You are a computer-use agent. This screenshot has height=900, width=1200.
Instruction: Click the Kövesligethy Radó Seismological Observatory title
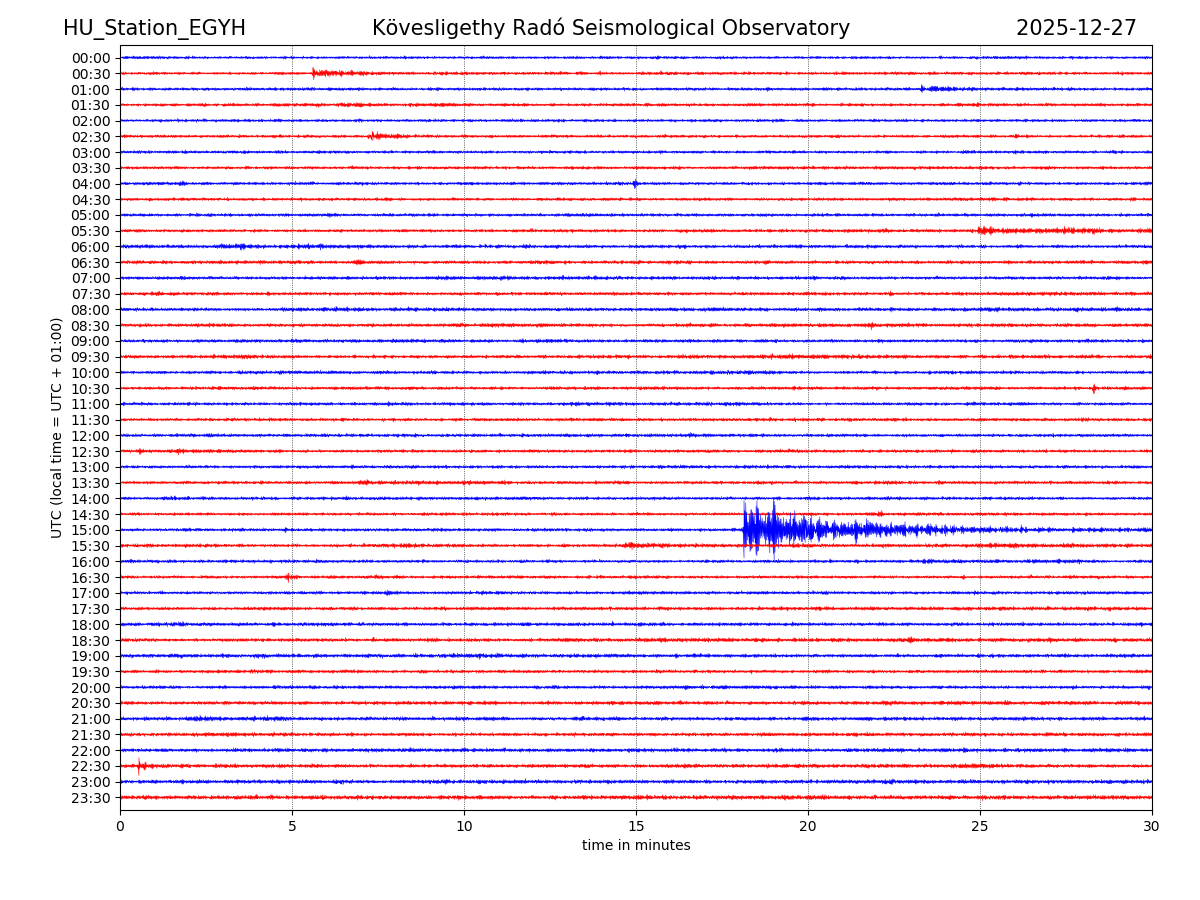(610, 29)
